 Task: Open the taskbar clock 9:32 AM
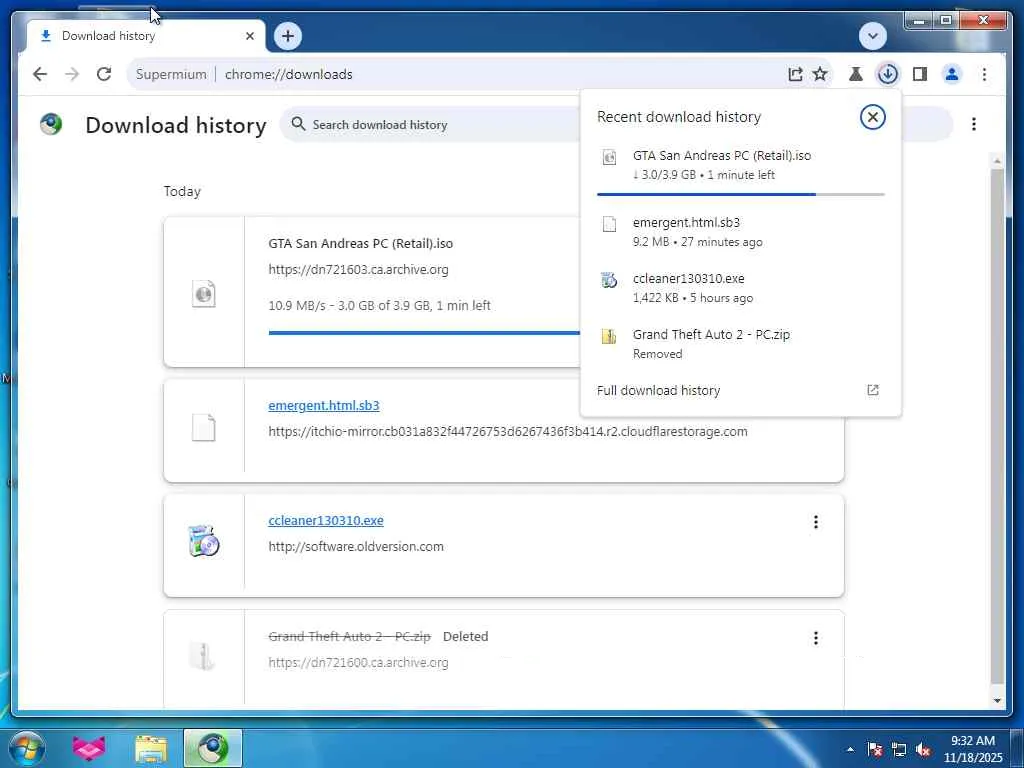point(973,749)
